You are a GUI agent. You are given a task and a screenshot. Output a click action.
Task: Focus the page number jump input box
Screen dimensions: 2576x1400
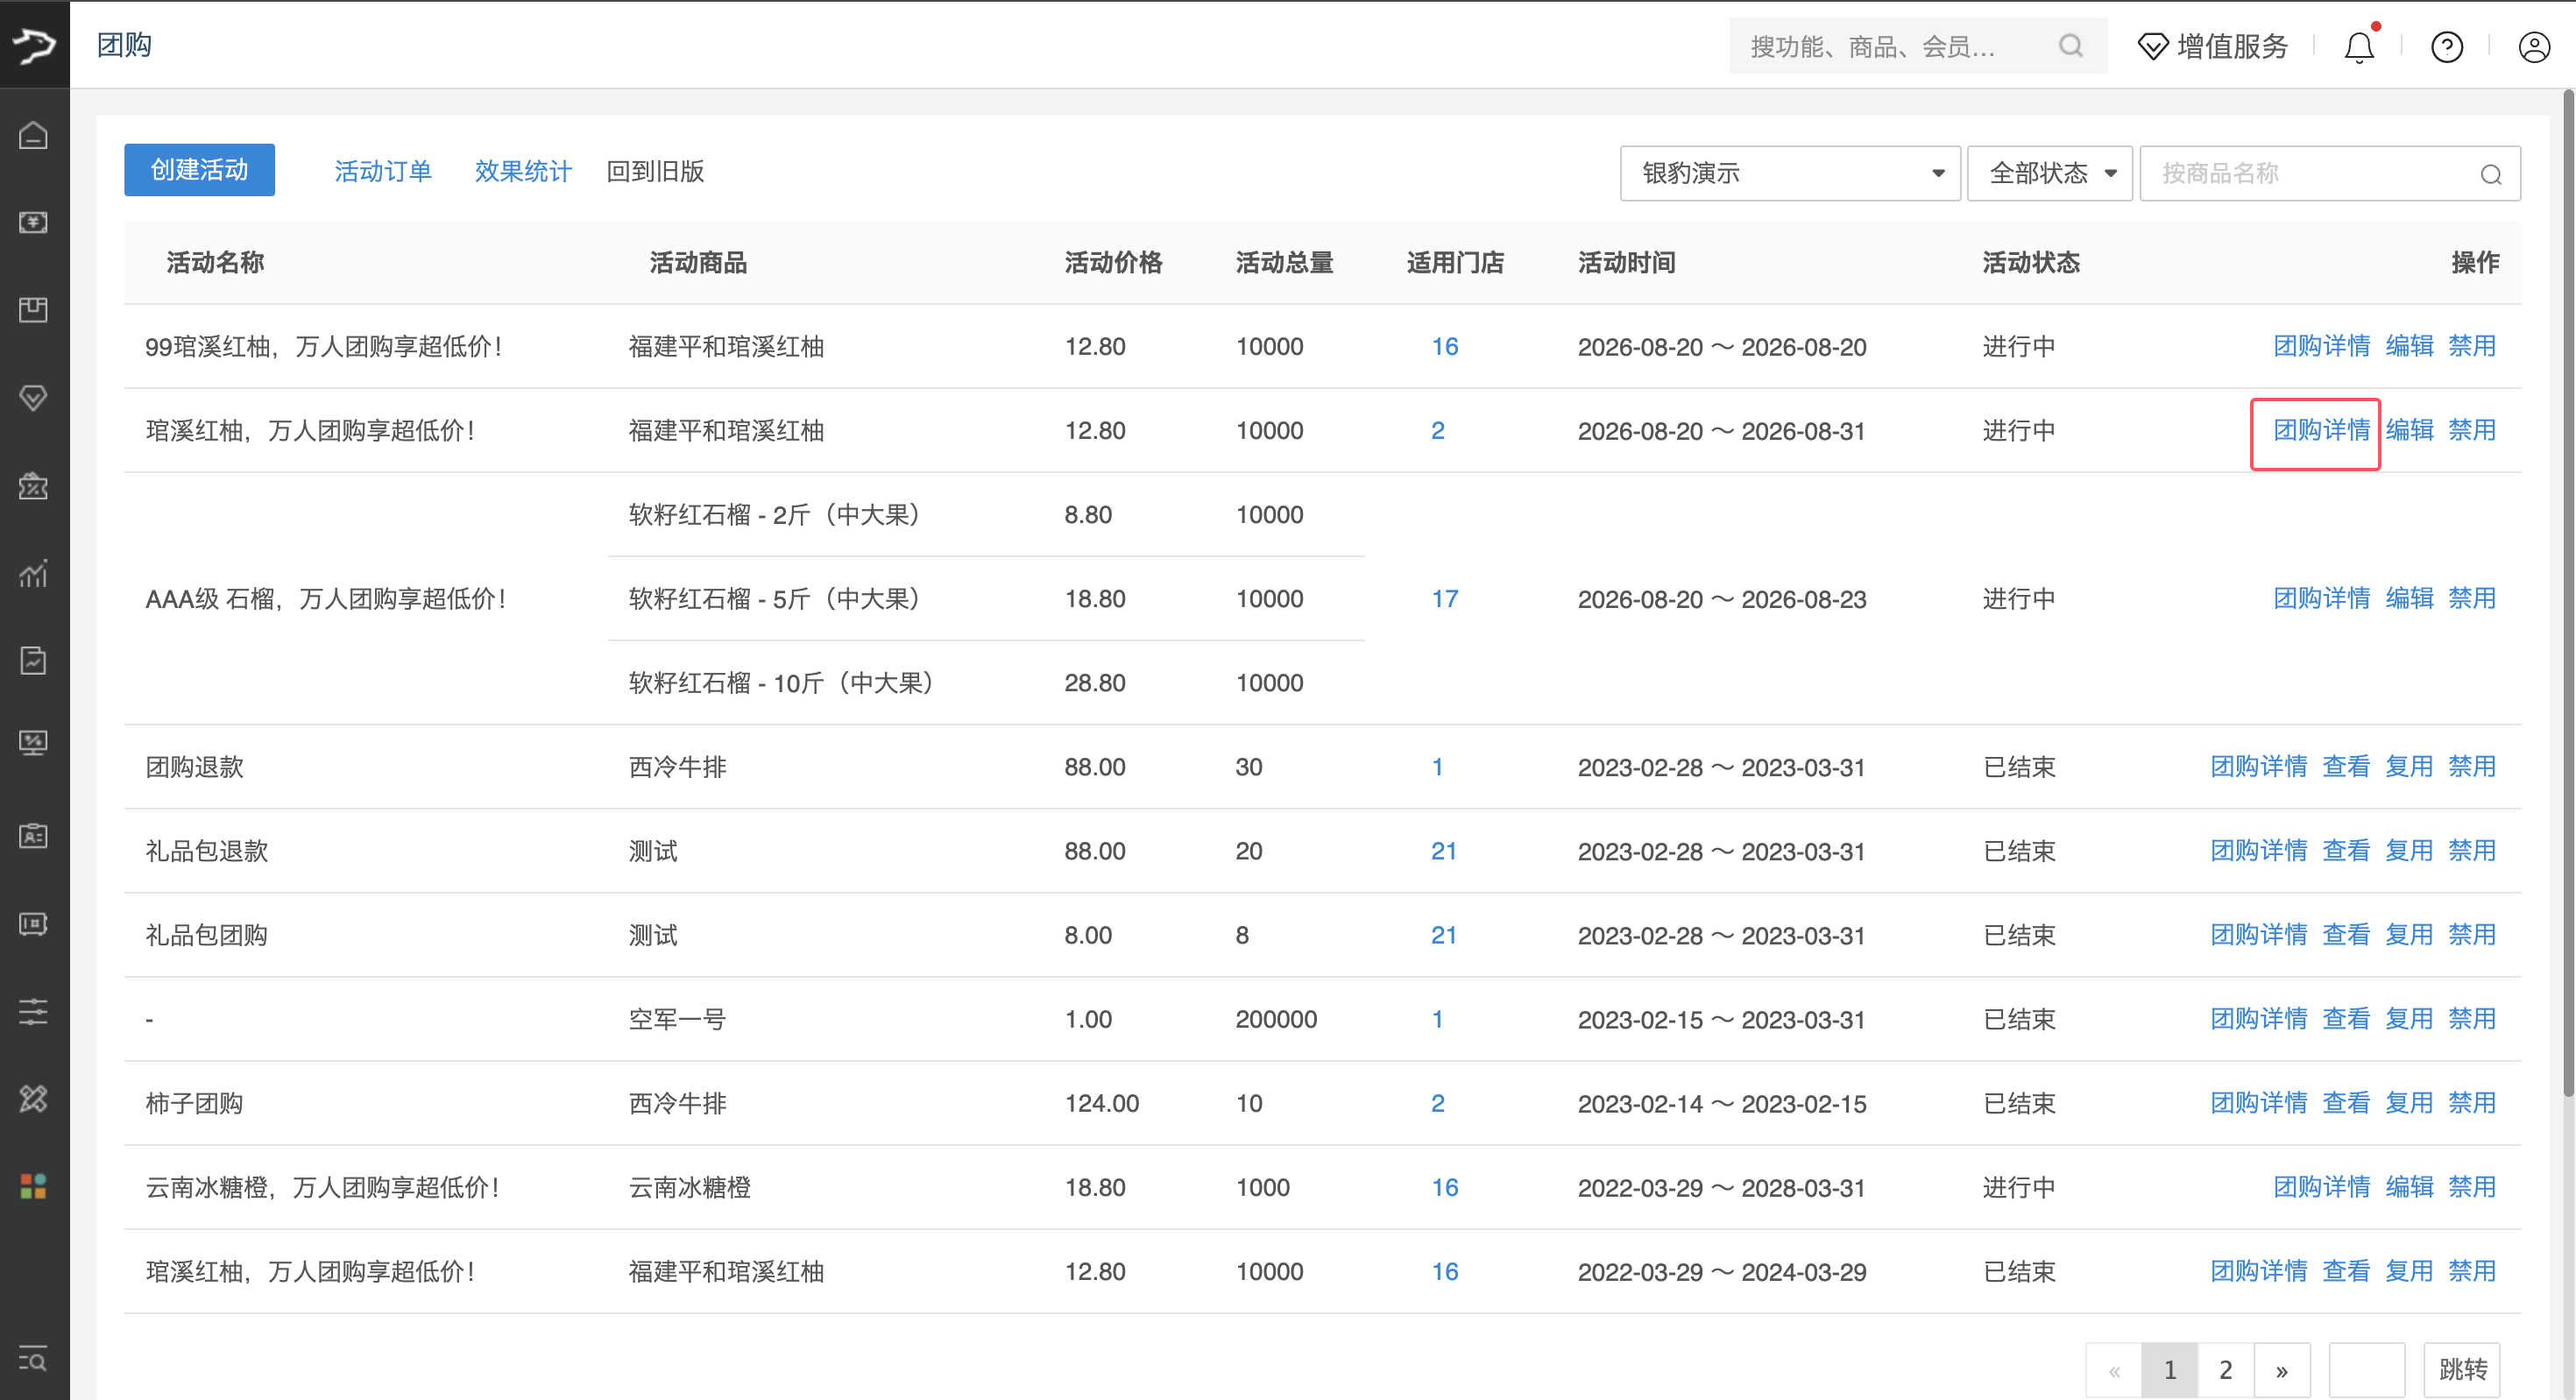[2367, 1369]
